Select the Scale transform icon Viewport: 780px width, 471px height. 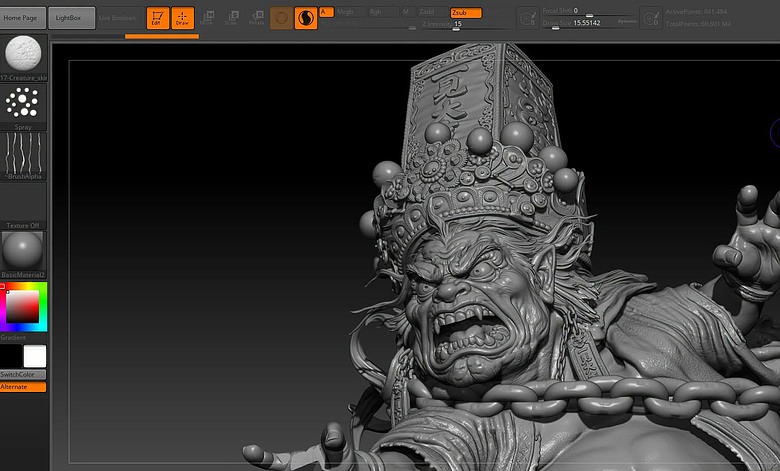pyautogui.click(x=231, y=18)
